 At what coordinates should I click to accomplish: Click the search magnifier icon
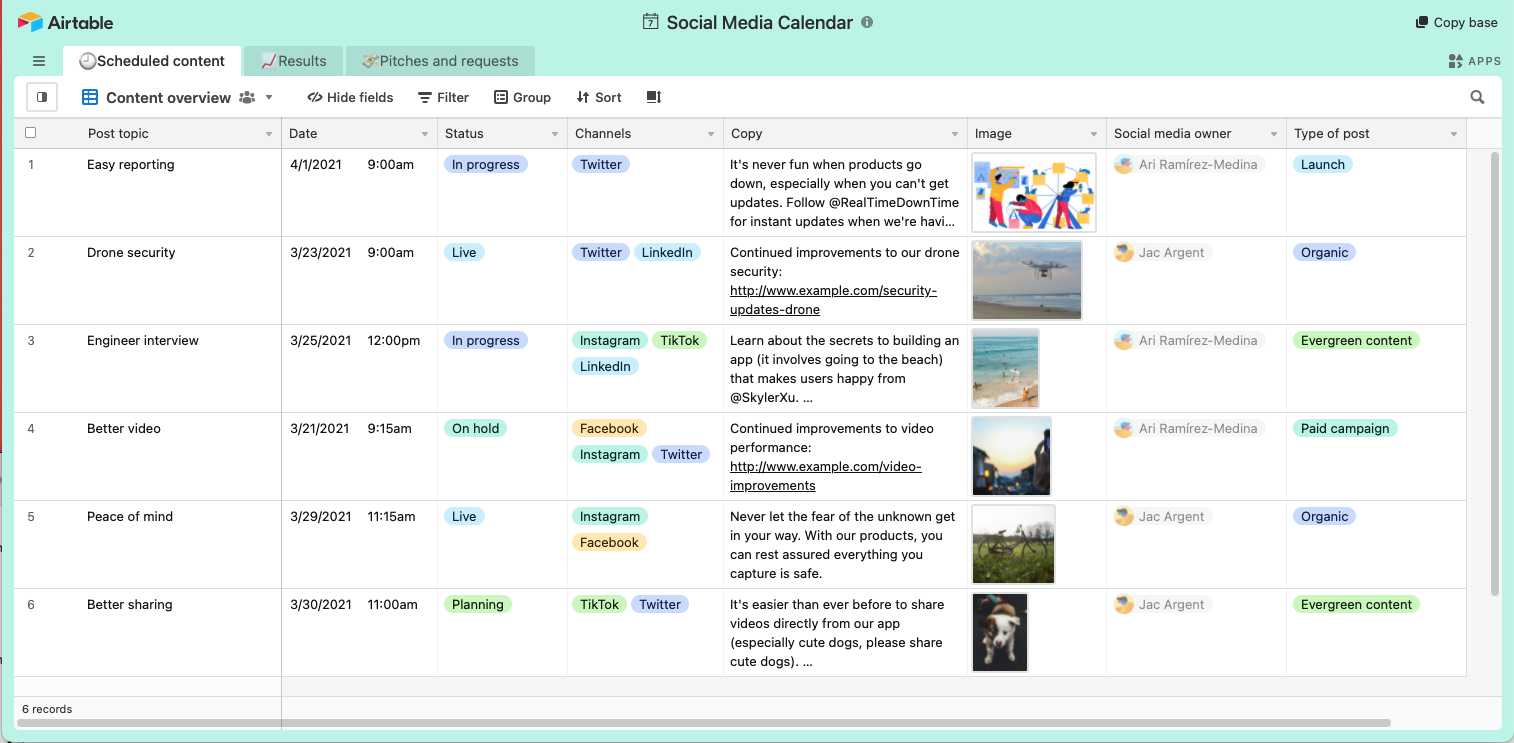click(x=1477, y=97)
